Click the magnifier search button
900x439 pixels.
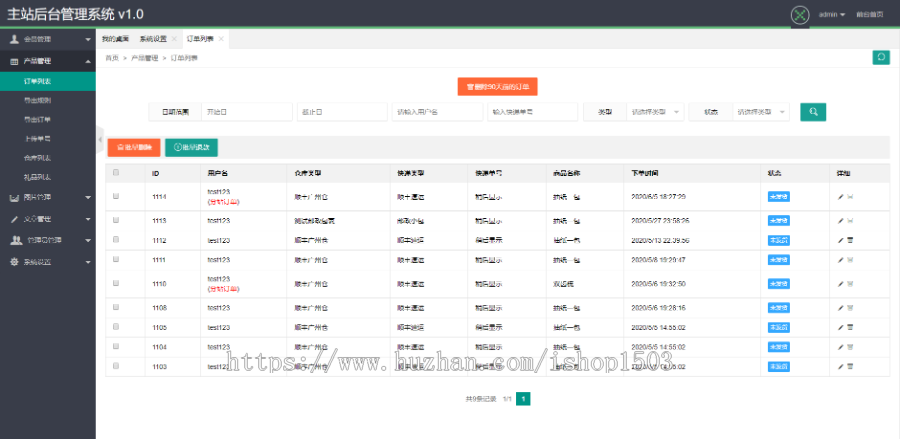813,112
